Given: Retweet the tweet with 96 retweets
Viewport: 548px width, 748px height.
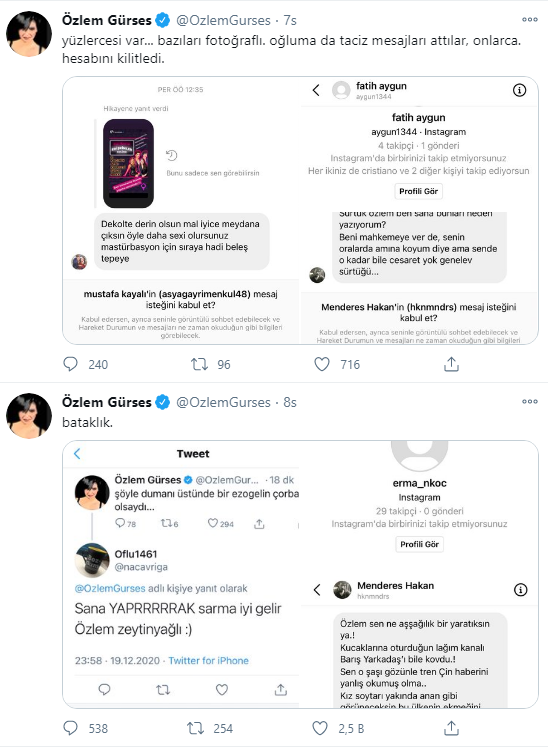Looking at the screenshot, I should tap(199, 364).
